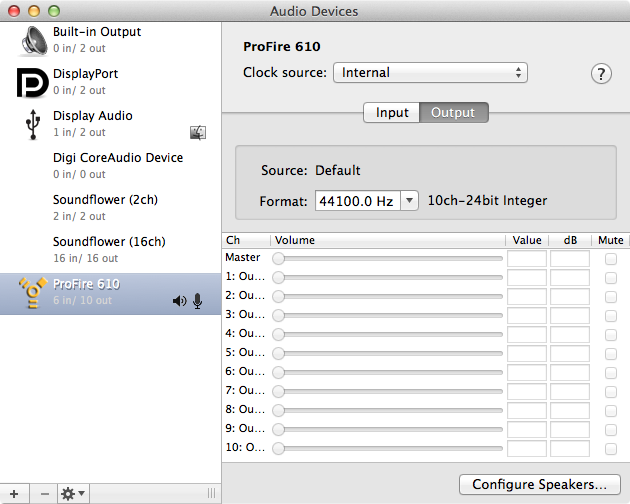The image size is (630, 504).
Task: Select Digi CoreAudio Device in the list
Action: tap(110, 166)
